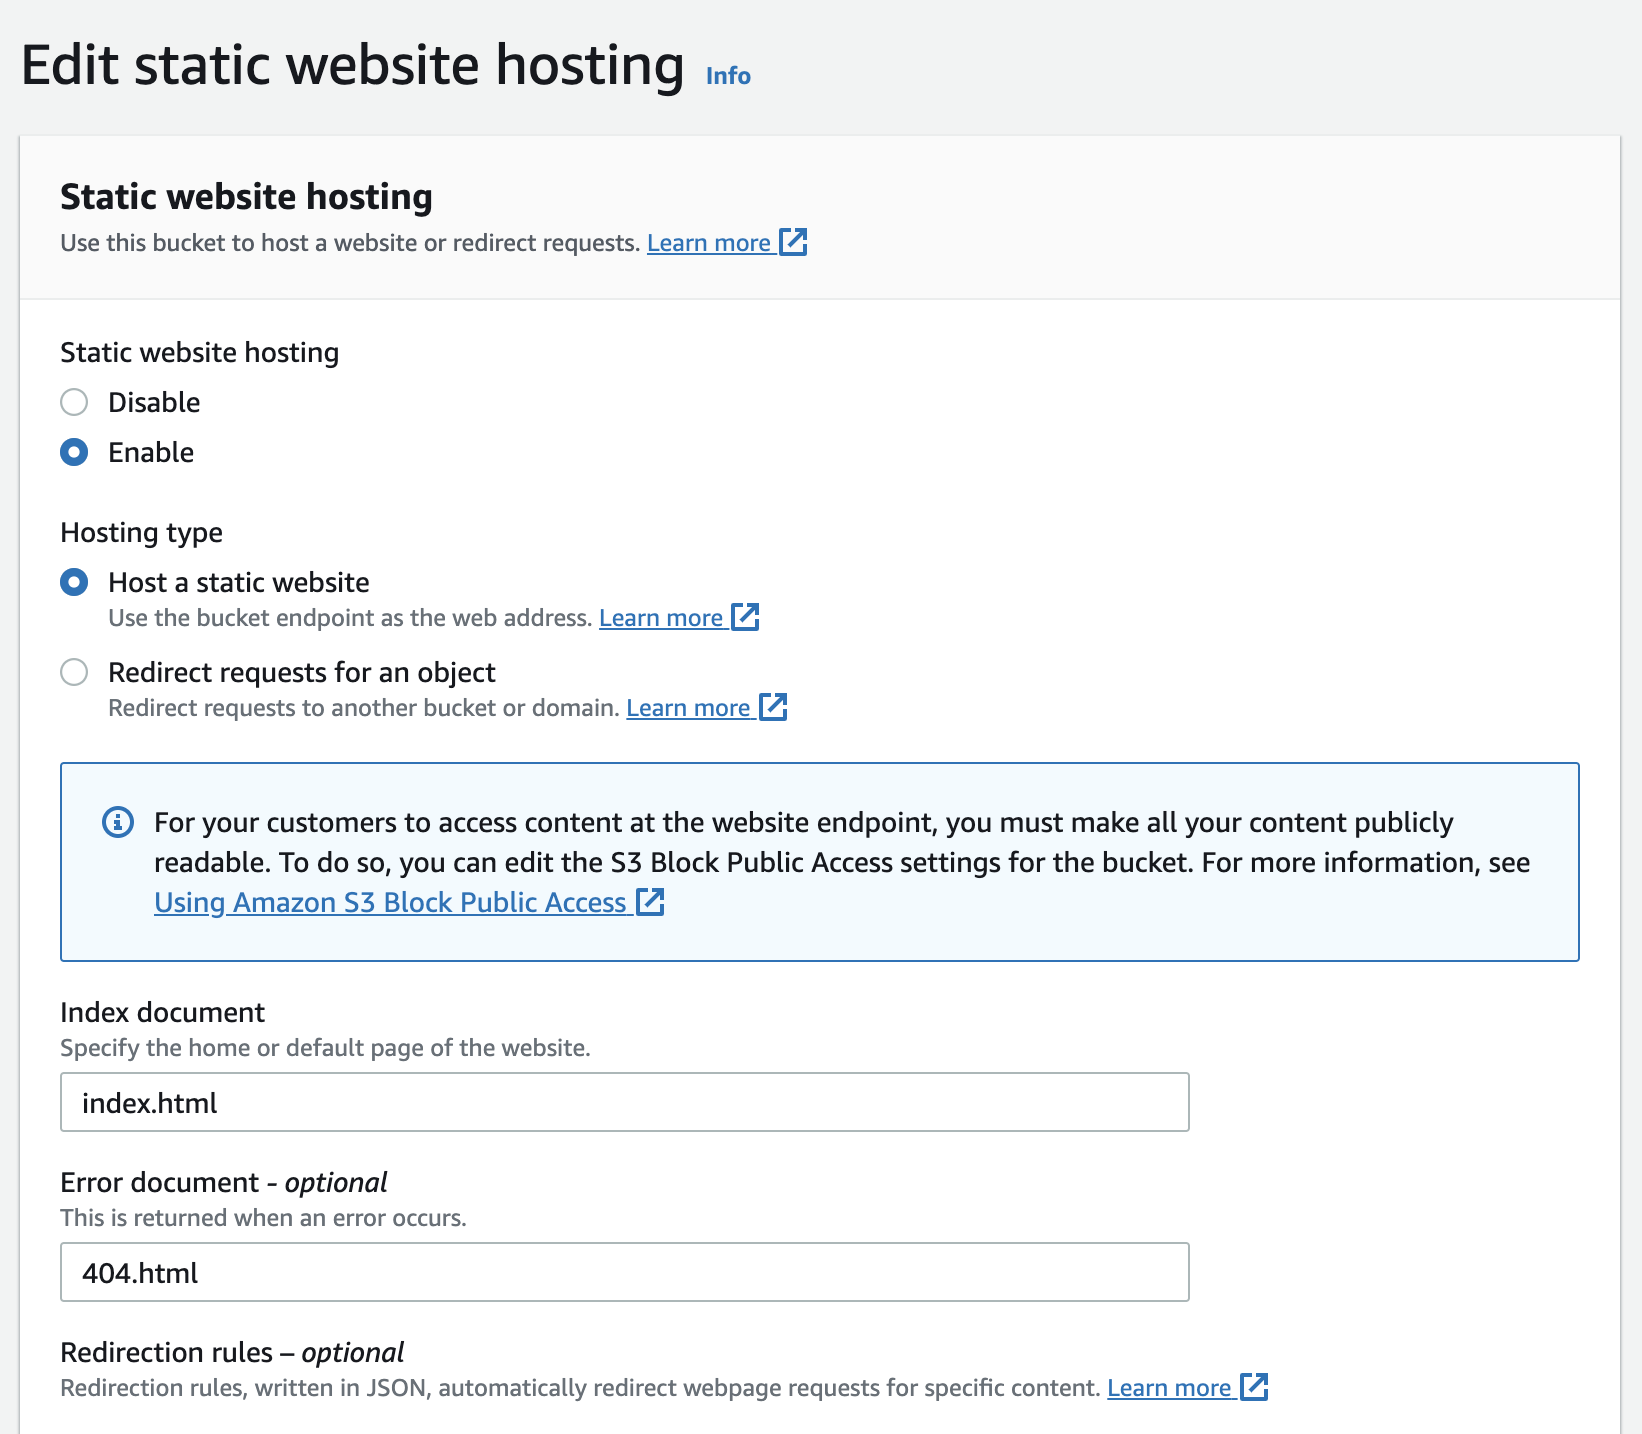Choose Redirect requests for an object option
This screenshot has width=1642, height=1434.
pyautogui.click(x=74, y=672)
